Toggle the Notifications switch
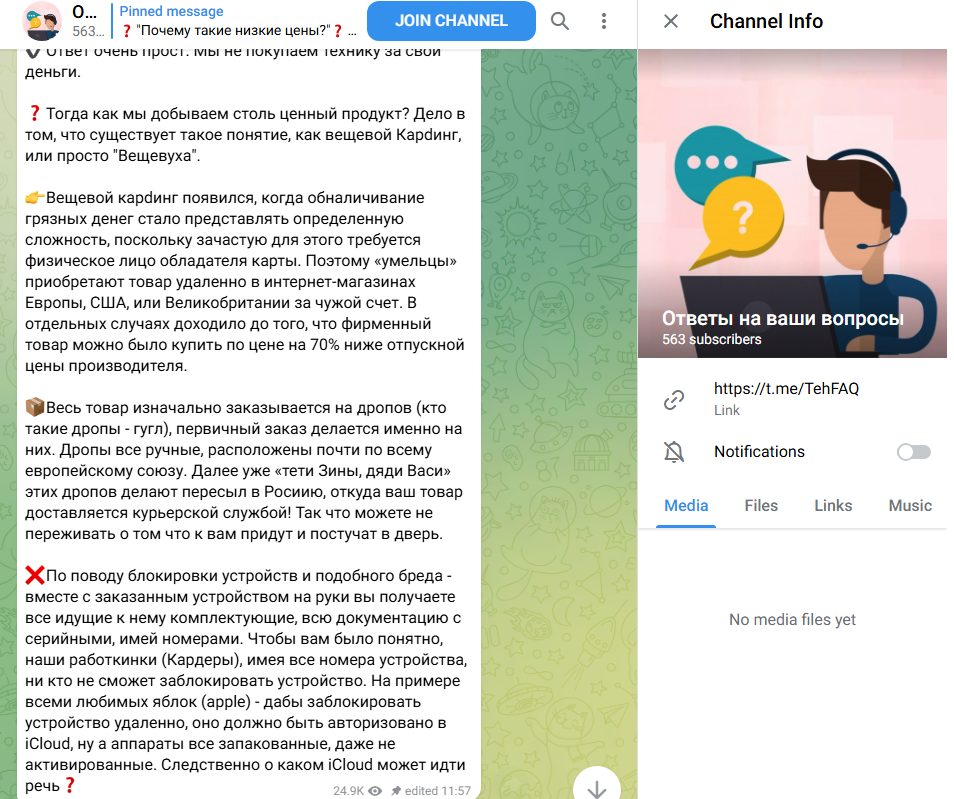This screenshot has width=954, height=799. pyautogui.click(x=913, y=452)
